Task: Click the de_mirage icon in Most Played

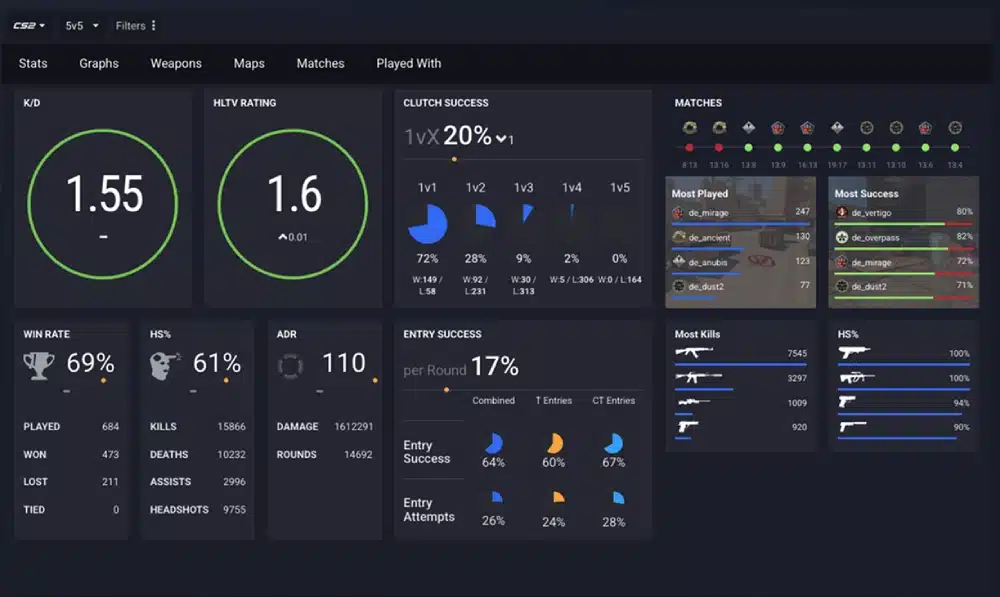Action: click(678, 212)
